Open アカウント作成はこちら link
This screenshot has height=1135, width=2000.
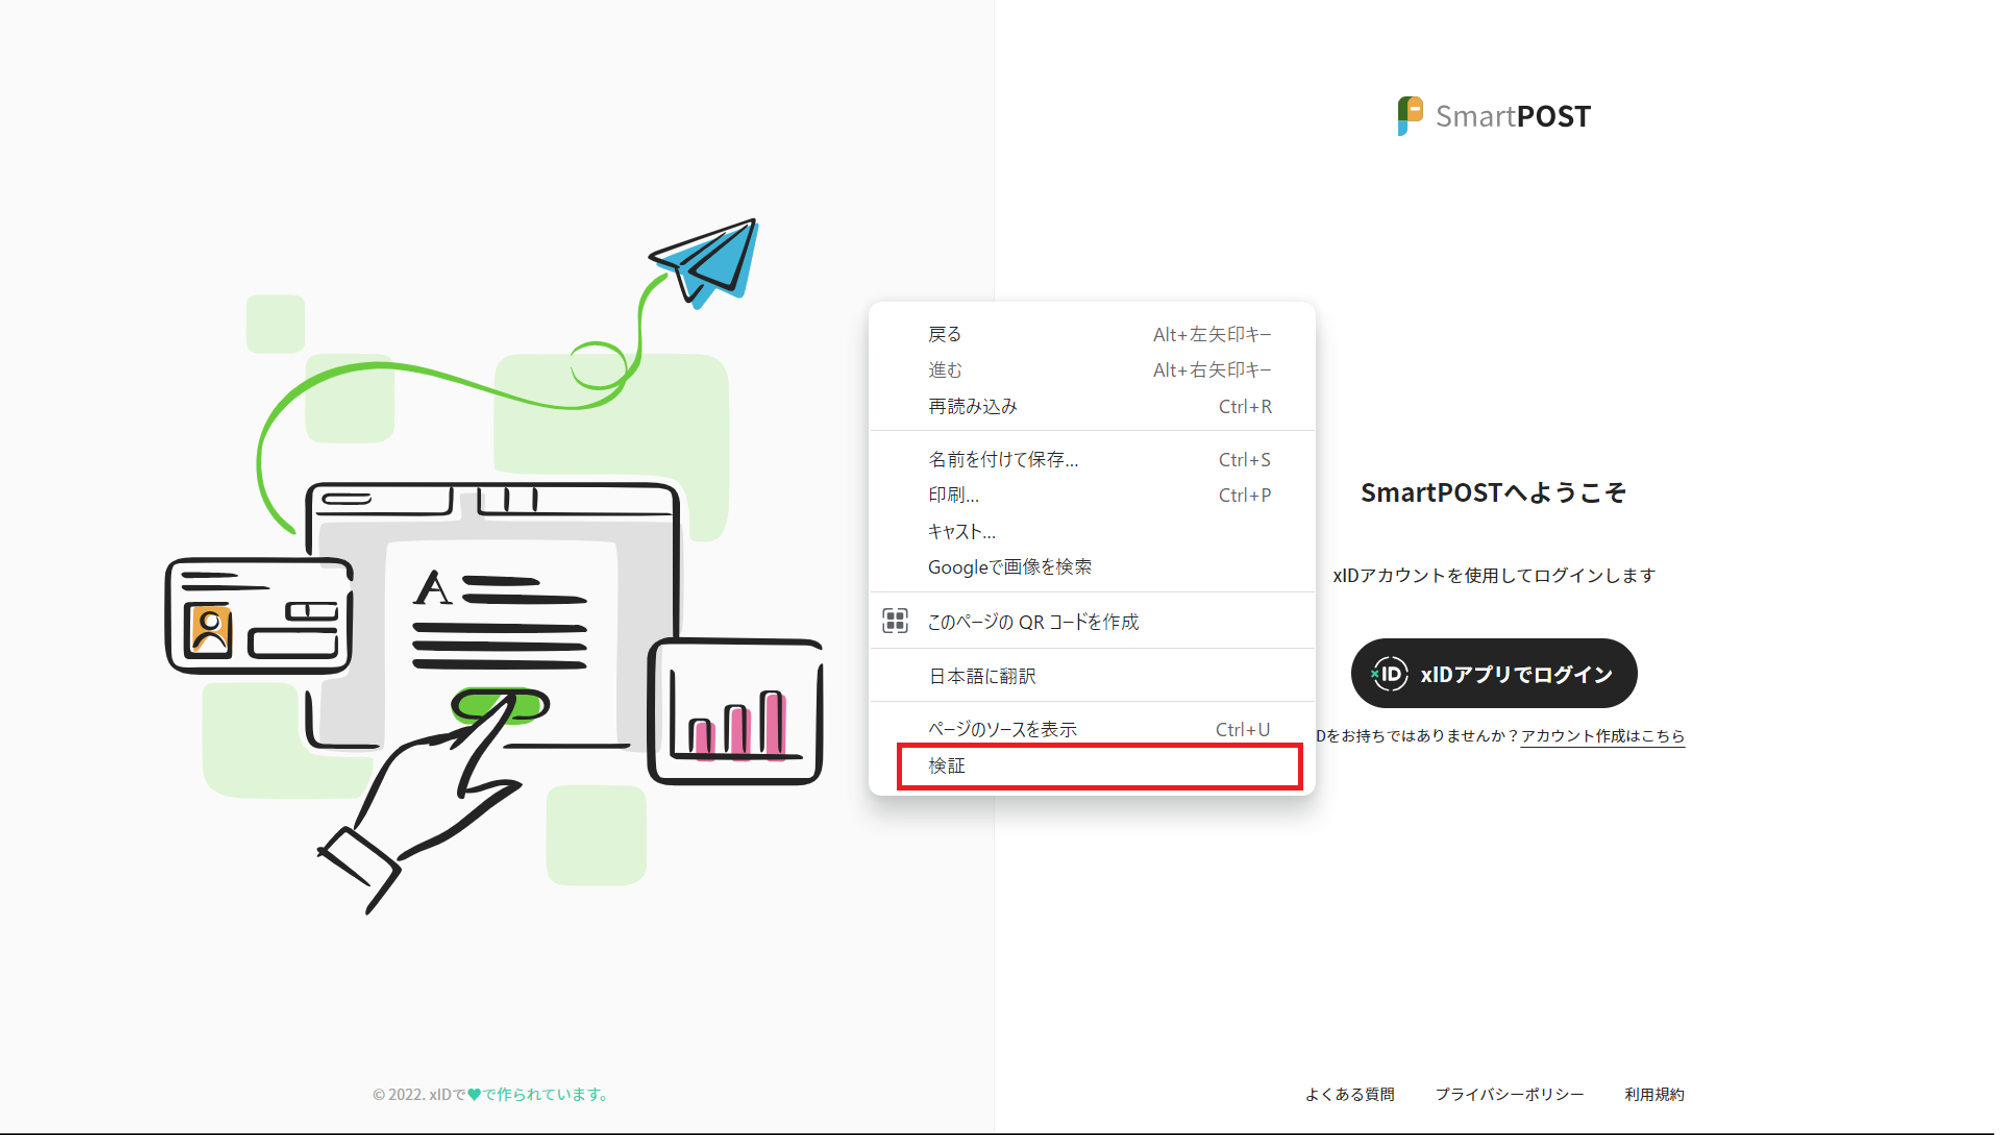click(x=1602, y=736)
